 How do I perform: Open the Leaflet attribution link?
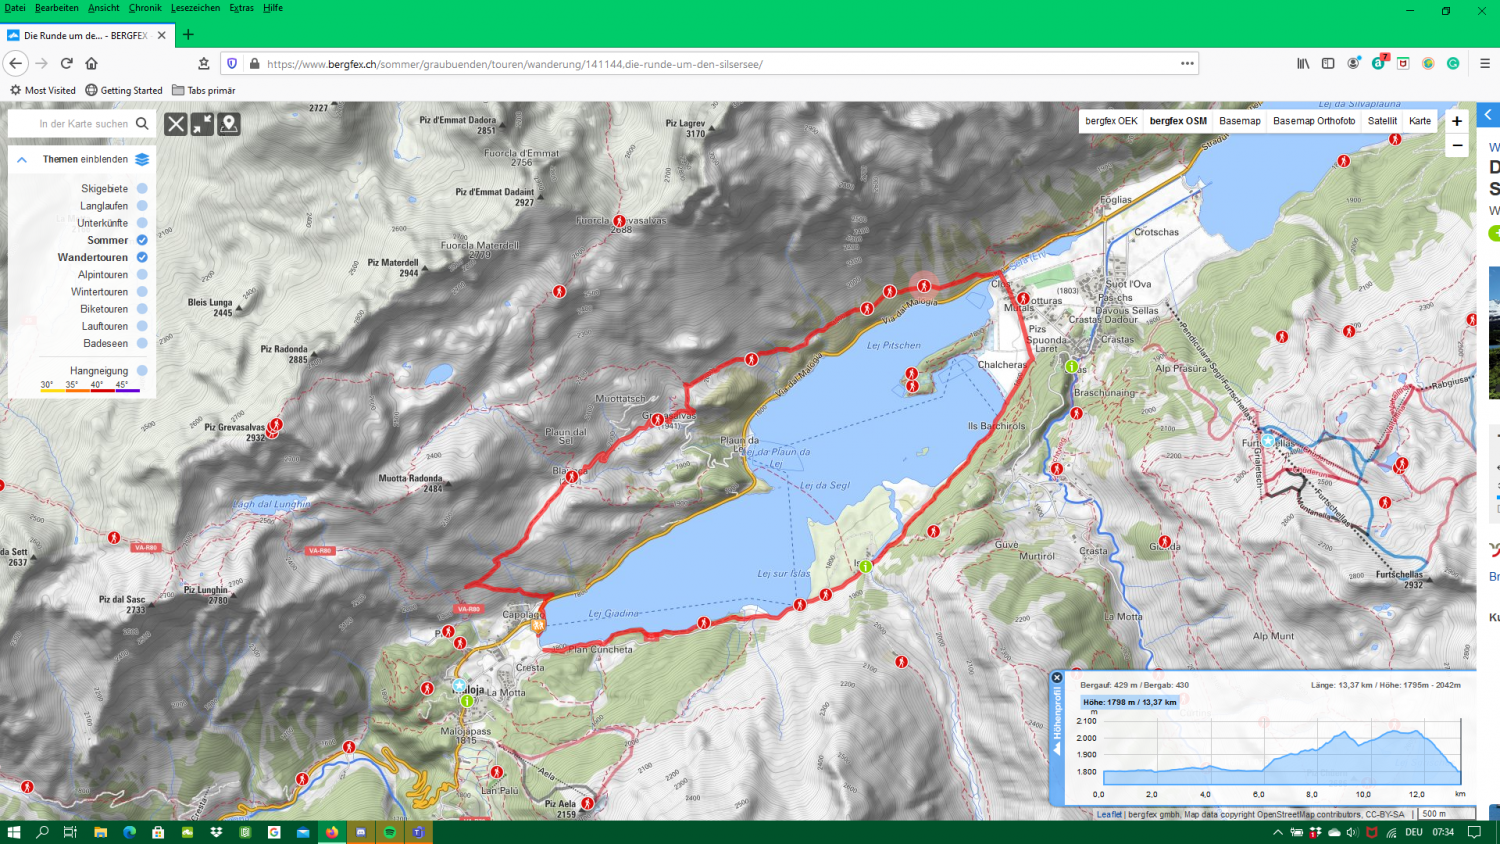[1108, 814]
